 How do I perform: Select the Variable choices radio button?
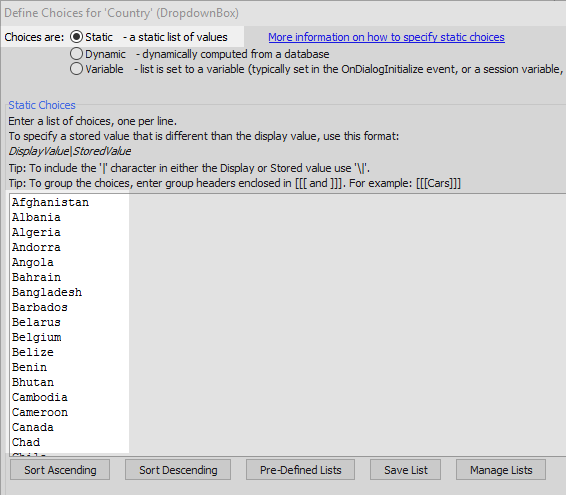coord(76,69)
